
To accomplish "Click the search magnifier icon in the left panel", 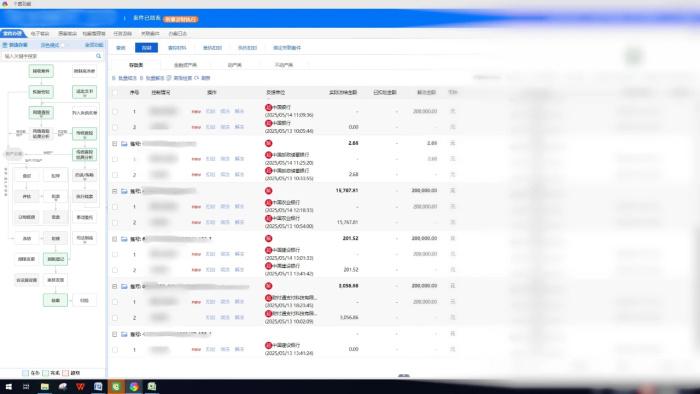I will (99, 56).
